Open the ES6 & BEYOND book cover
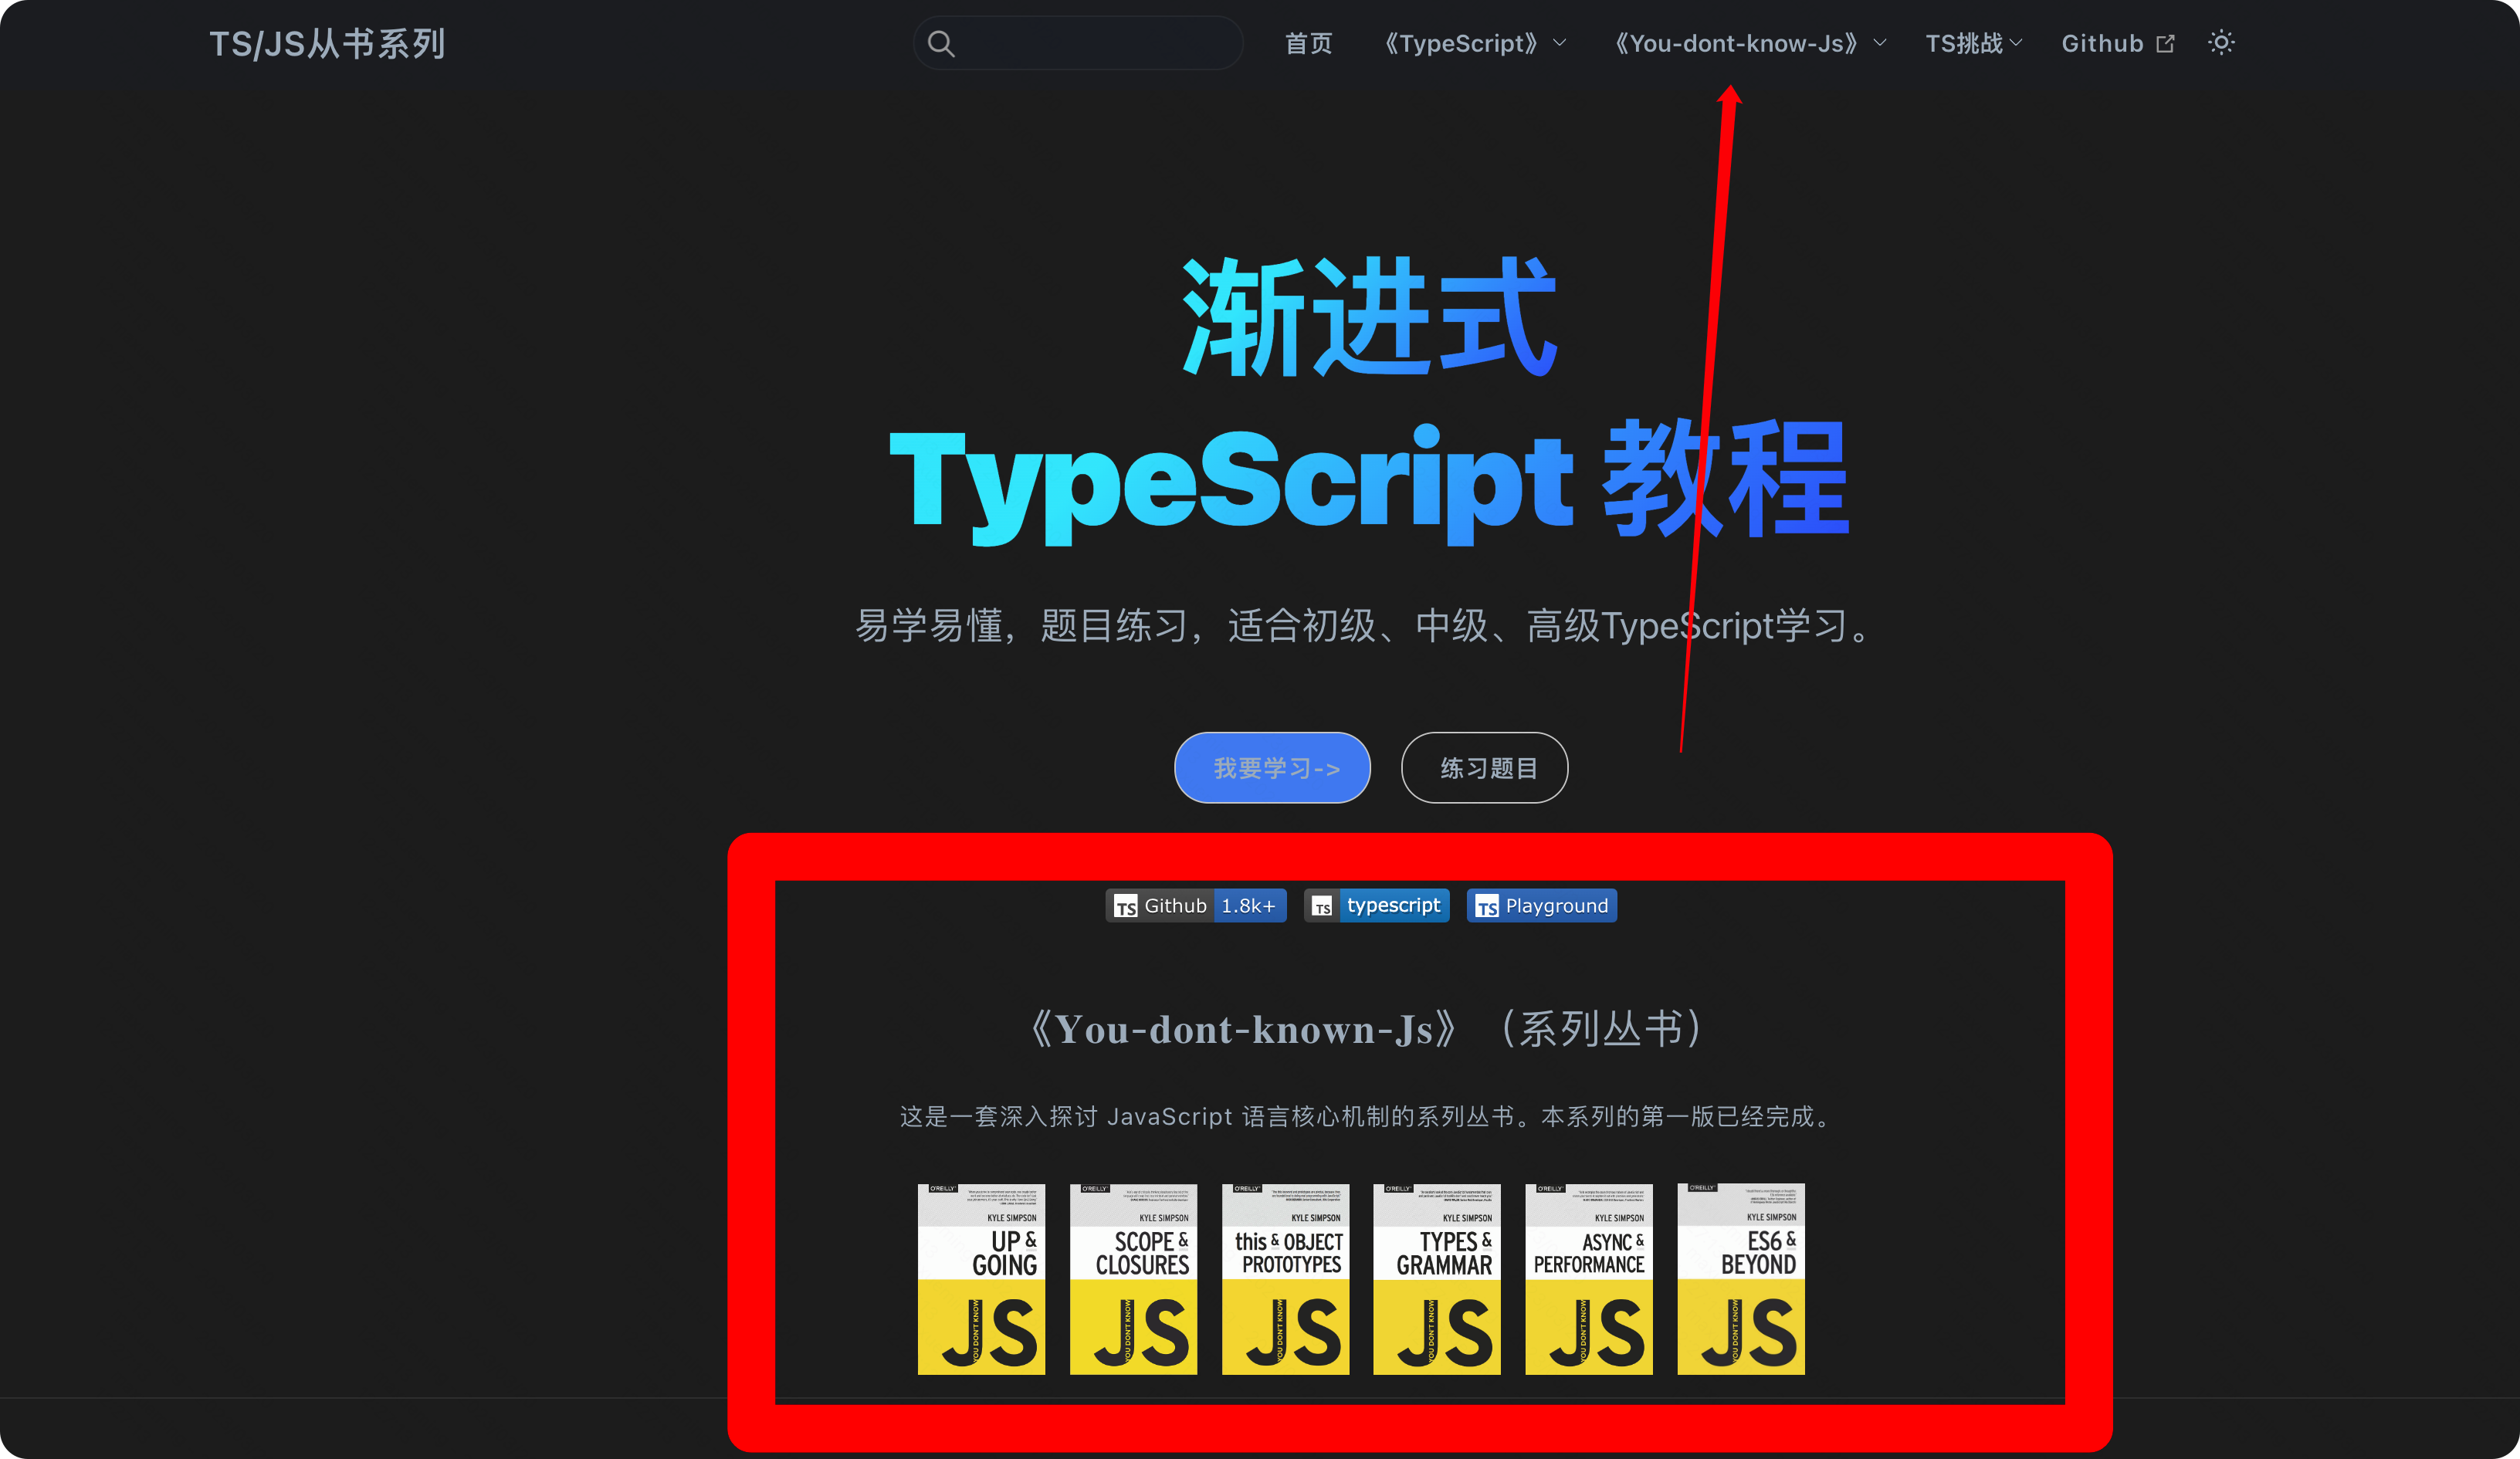This screenshot has width=2520, height=1459. coord(1741,1279)
